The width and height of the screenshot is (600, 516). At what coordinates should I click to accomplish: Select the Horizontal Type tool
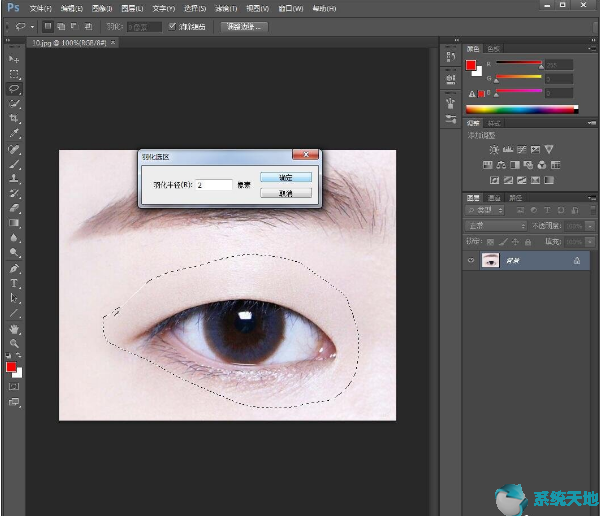tap(14, 283)
